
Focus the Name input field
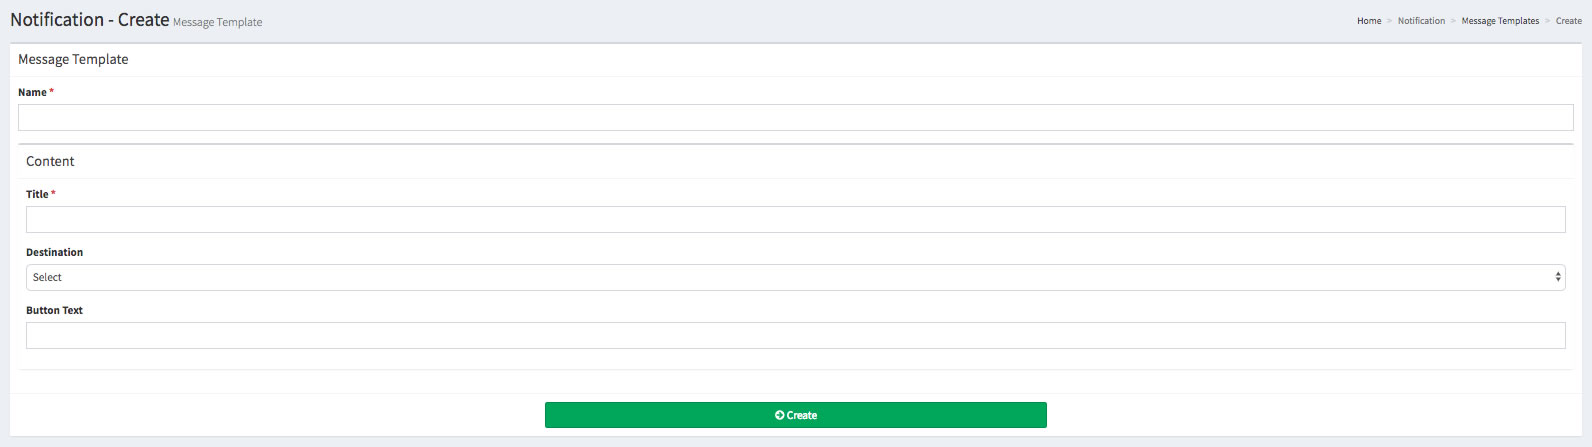795,118
